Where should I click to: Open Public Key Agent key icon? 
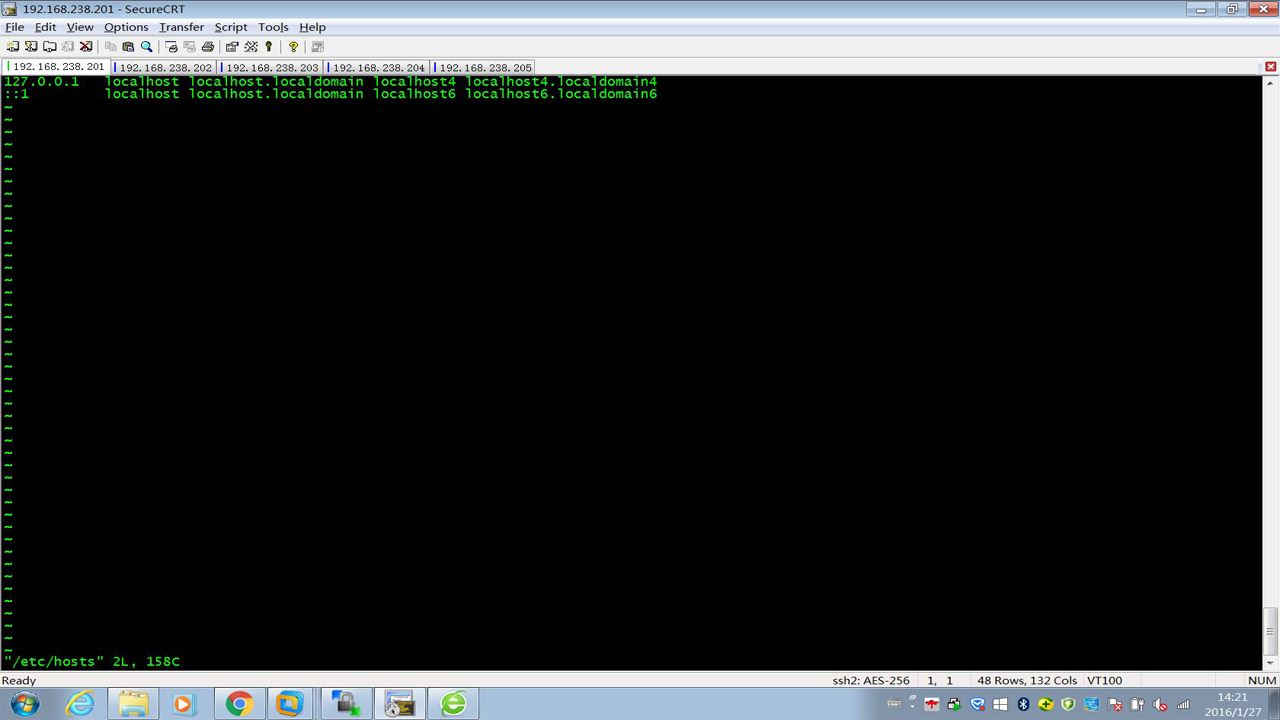(268, 47)
